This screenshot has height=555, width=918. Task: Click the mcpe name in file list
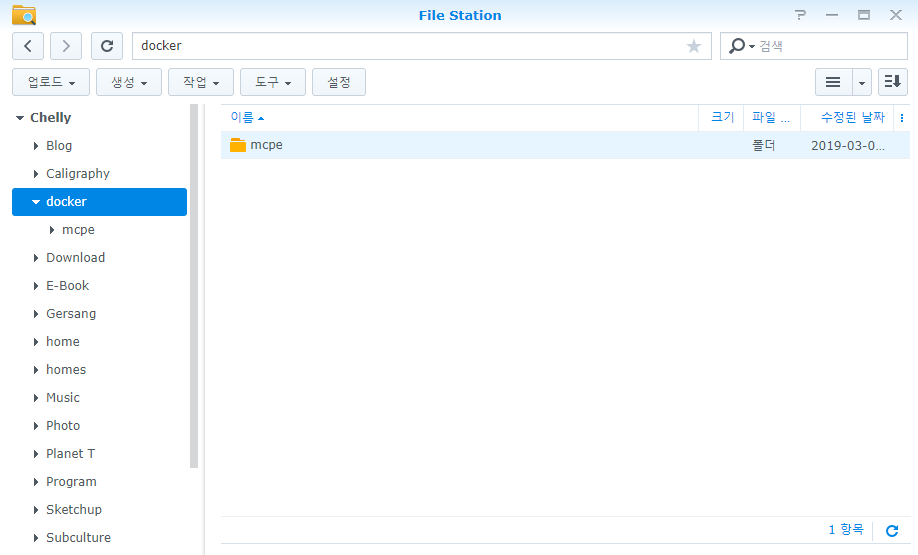point(266,145)
